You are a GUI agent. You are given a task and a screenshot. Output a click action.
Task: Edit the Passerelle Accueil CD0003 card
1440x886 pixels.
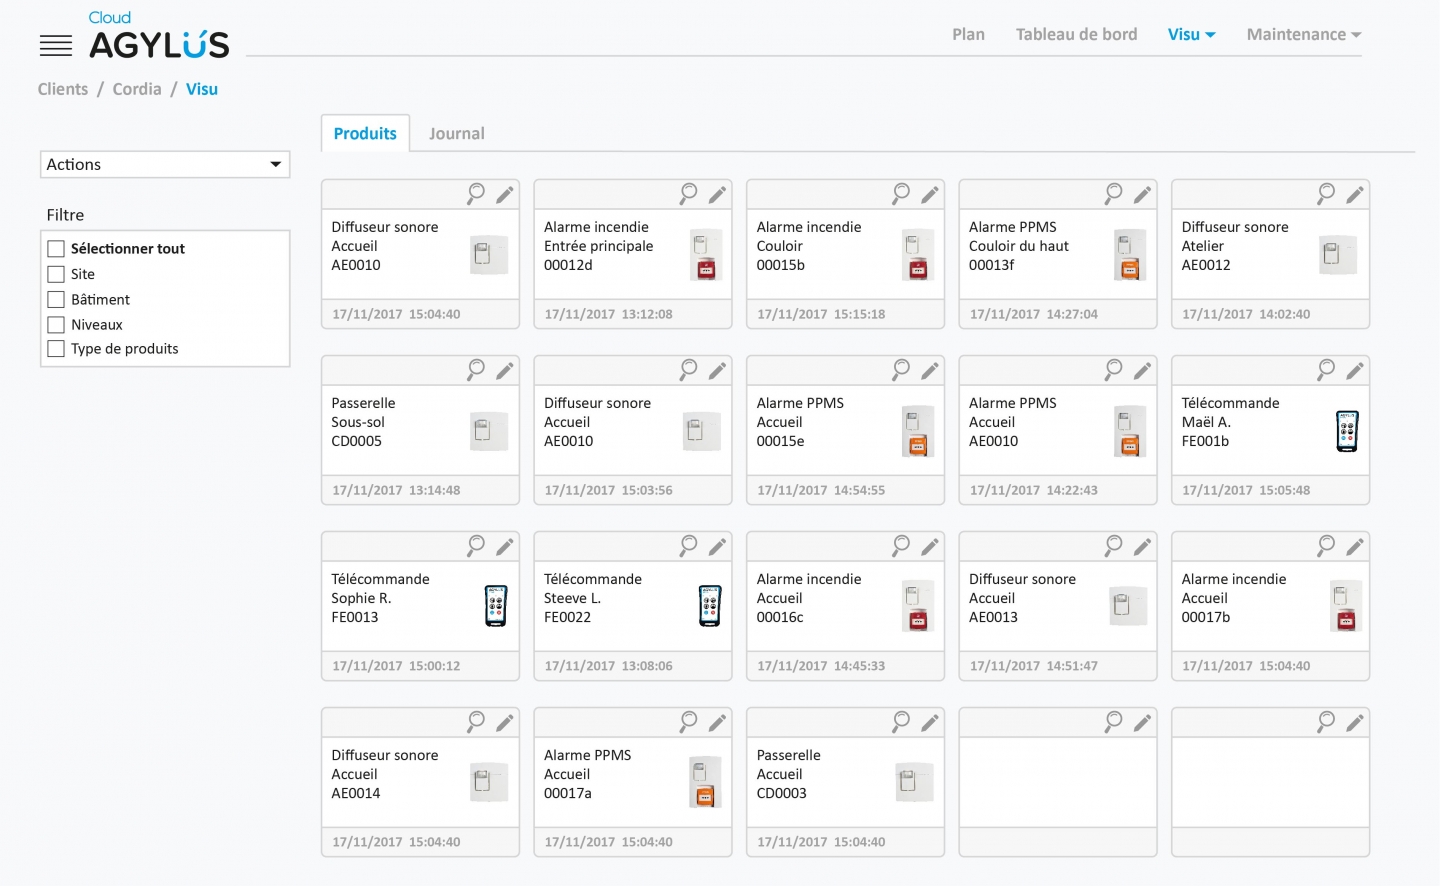[930, 722]
